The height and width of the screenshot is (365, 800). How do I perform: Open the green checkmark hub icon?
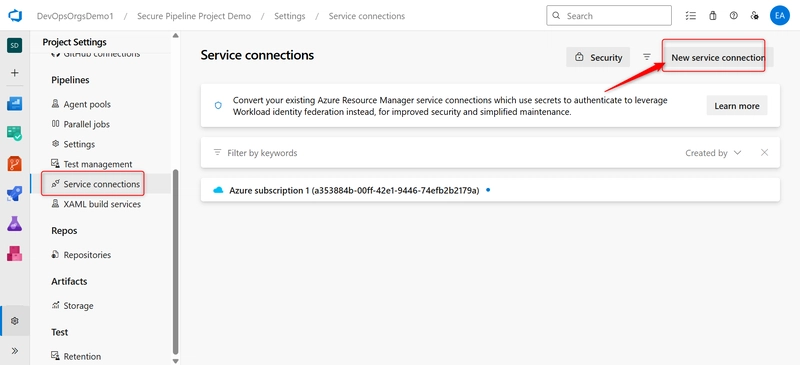(x=14, y=134)
